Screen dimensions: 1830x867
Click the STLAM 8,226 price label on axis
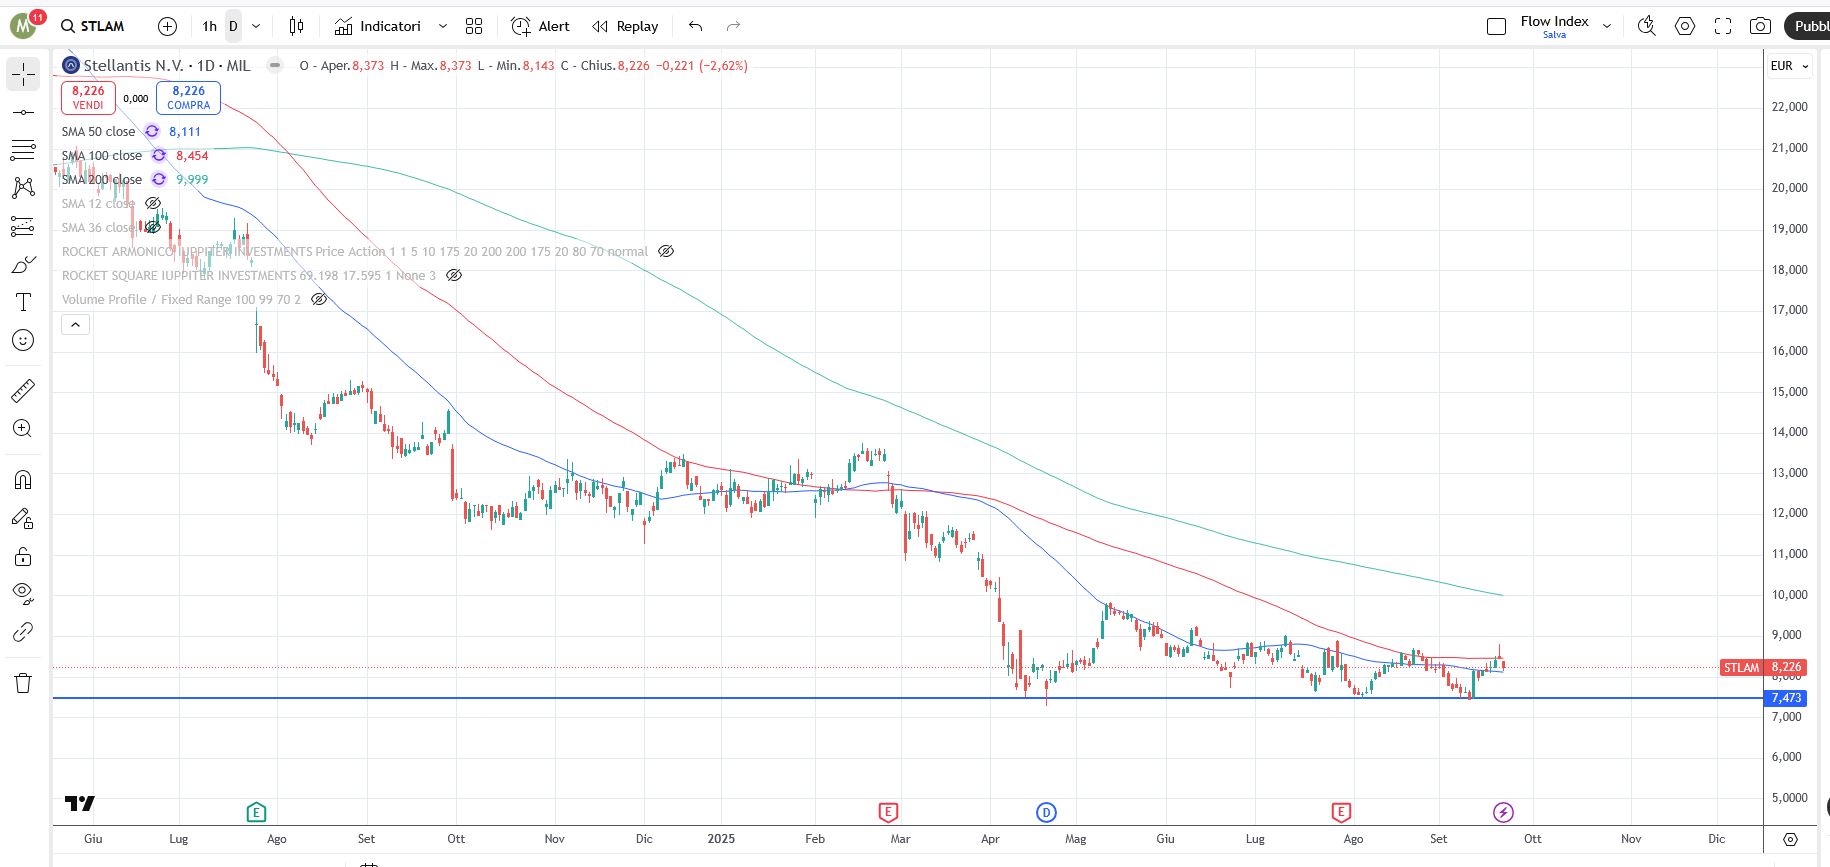(1763, 667)
